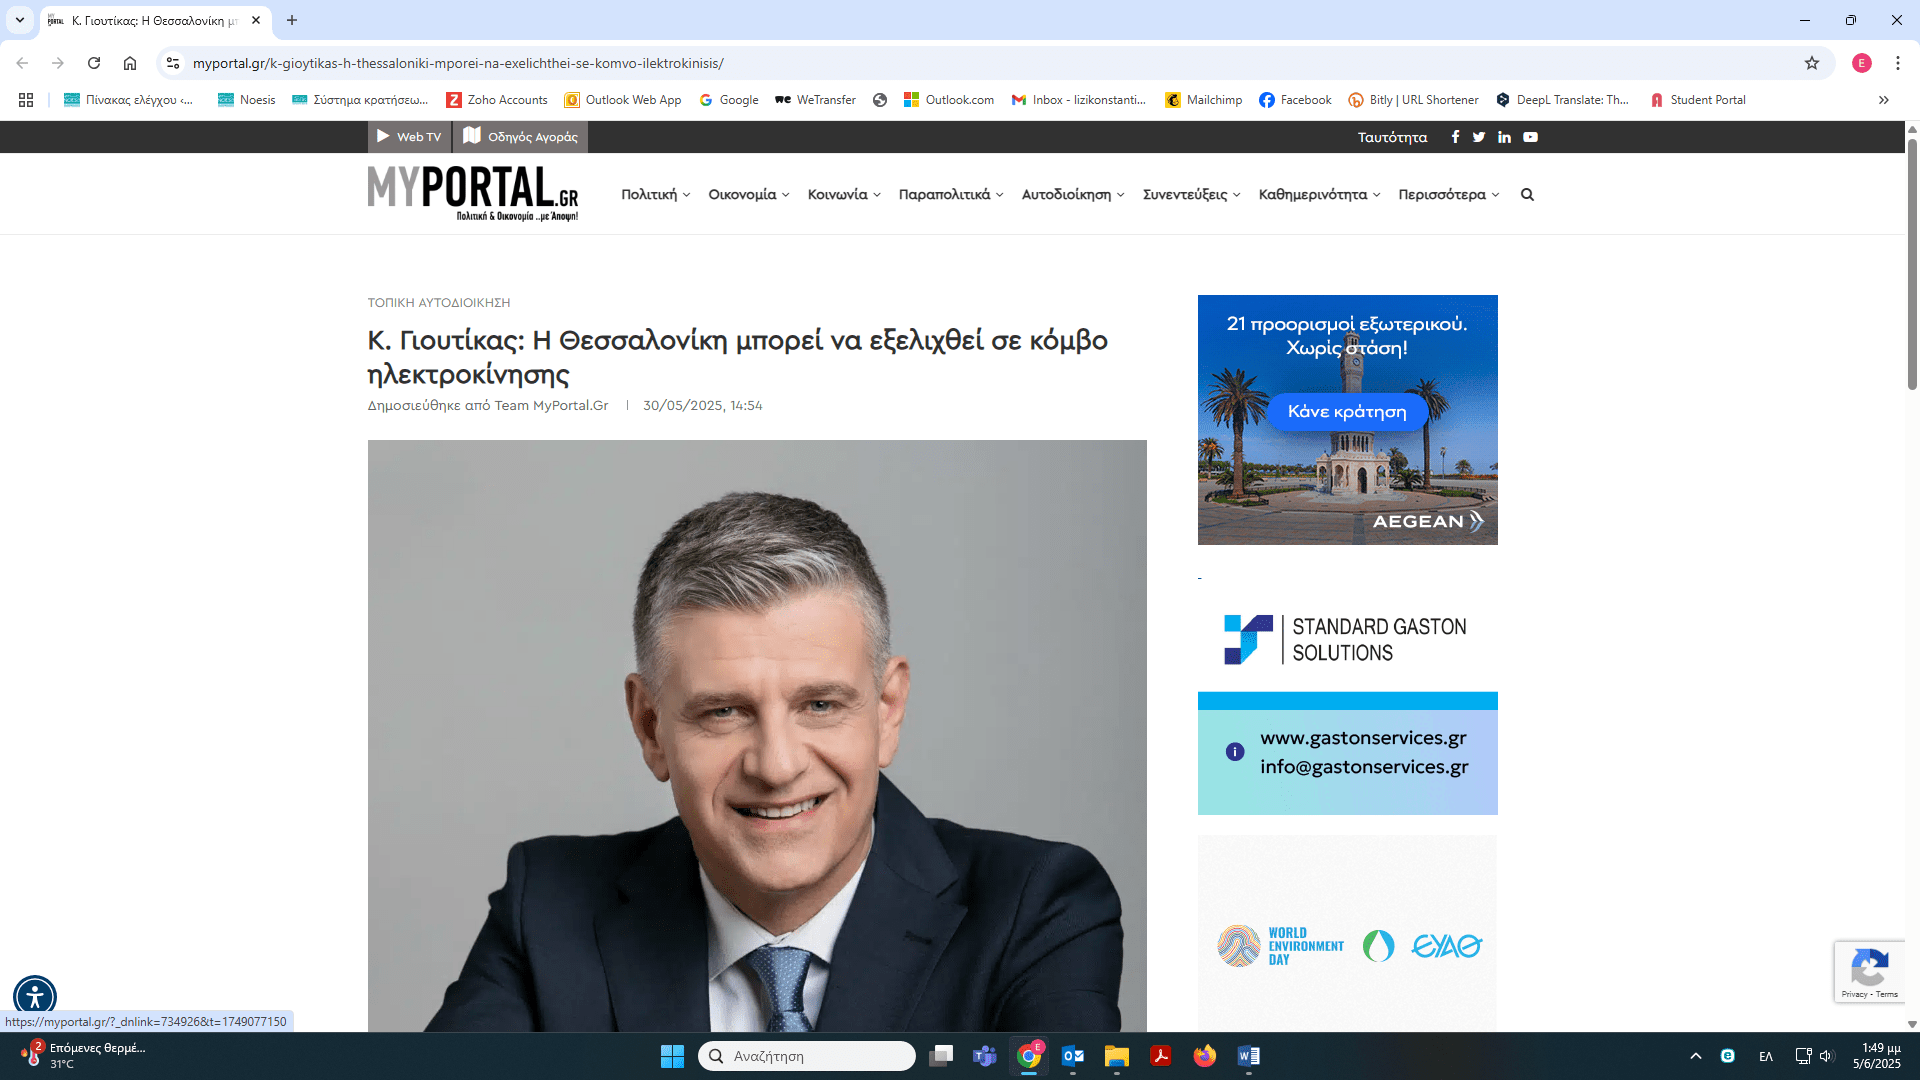The width and height of the screenshot is (1920, 1080).
Task: Show hidden bookmarks chevron
Action: (1883, 100)
